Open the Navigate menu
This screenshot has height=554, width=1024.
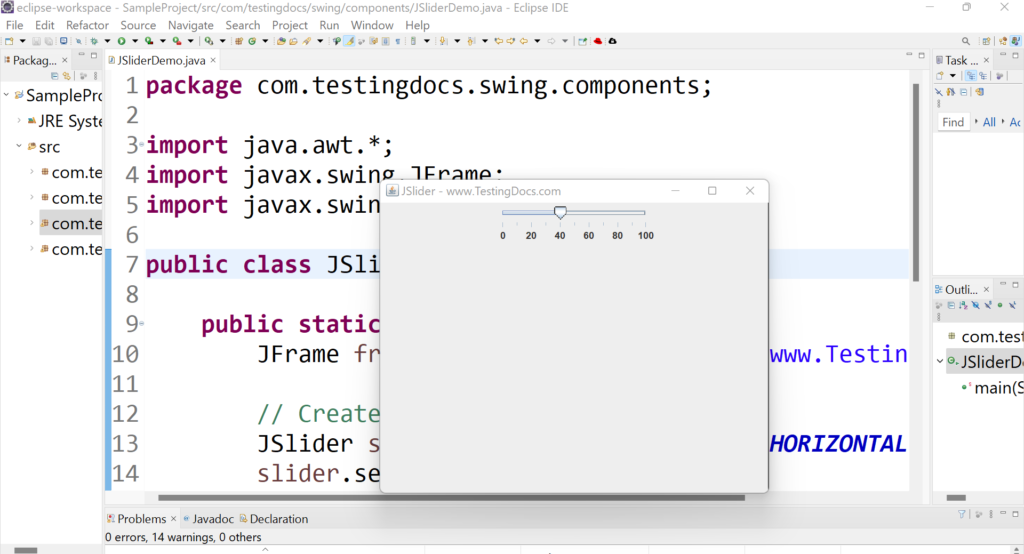point(191,25)
